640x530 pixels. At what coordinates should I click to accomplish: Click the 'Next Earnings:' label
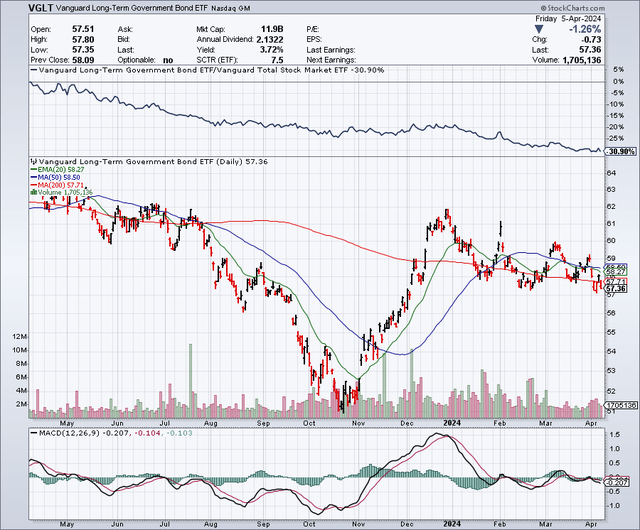pyautogui.click(x=331, y=60)
